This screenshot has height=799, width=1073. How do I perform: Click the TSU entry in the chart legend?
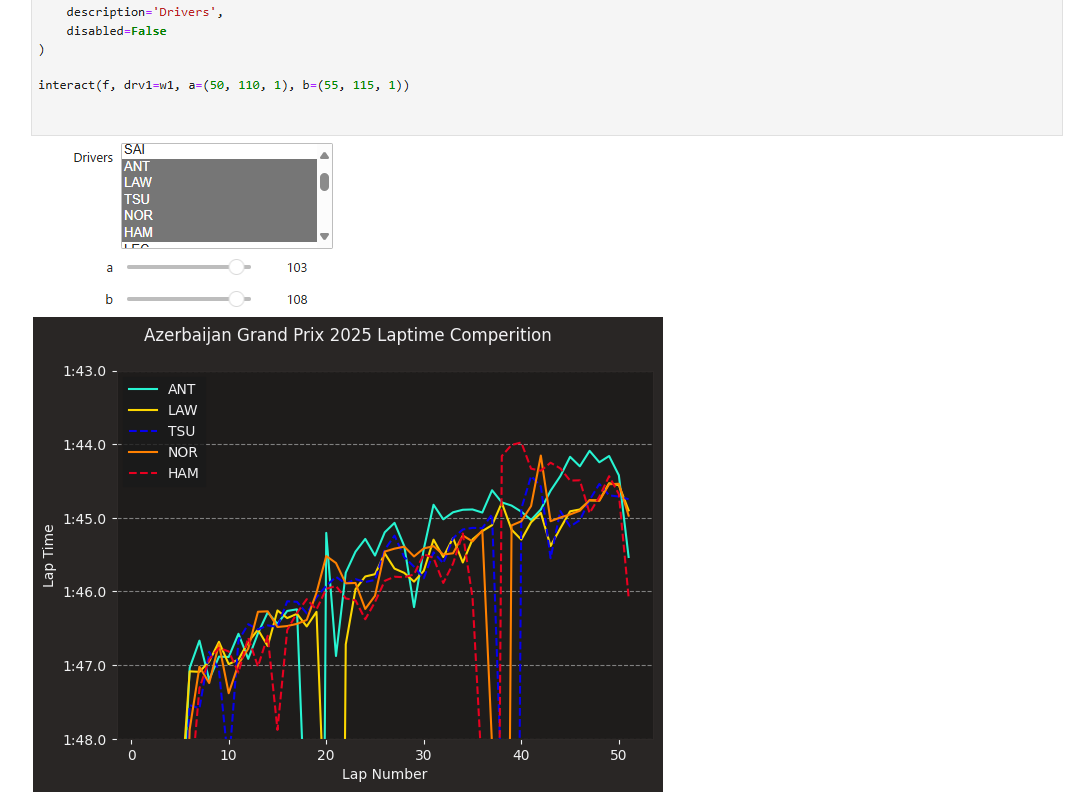point(162,432)
